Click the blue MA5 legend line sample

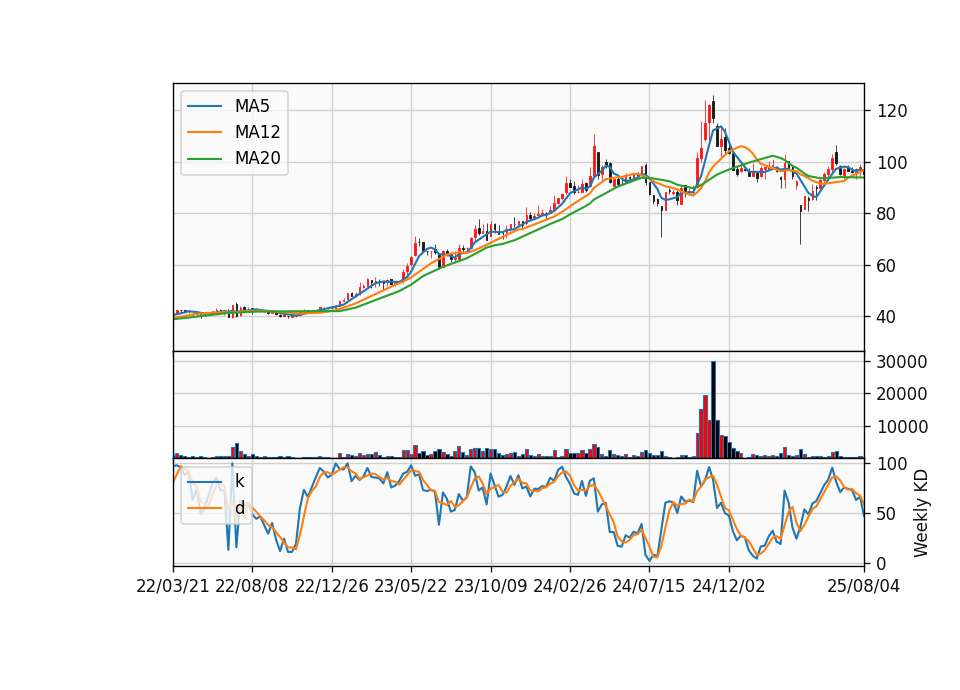pos(204,106)
